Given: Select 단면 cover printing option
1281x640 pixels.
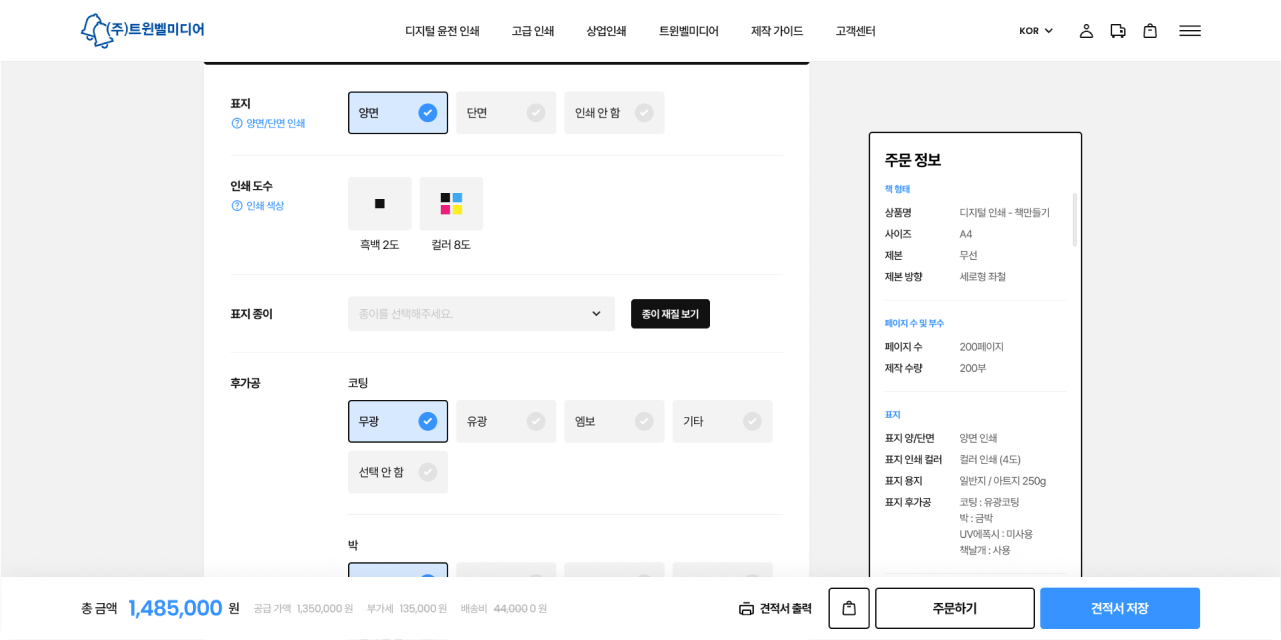Looking at the screenshot, I should click(506, 113).
